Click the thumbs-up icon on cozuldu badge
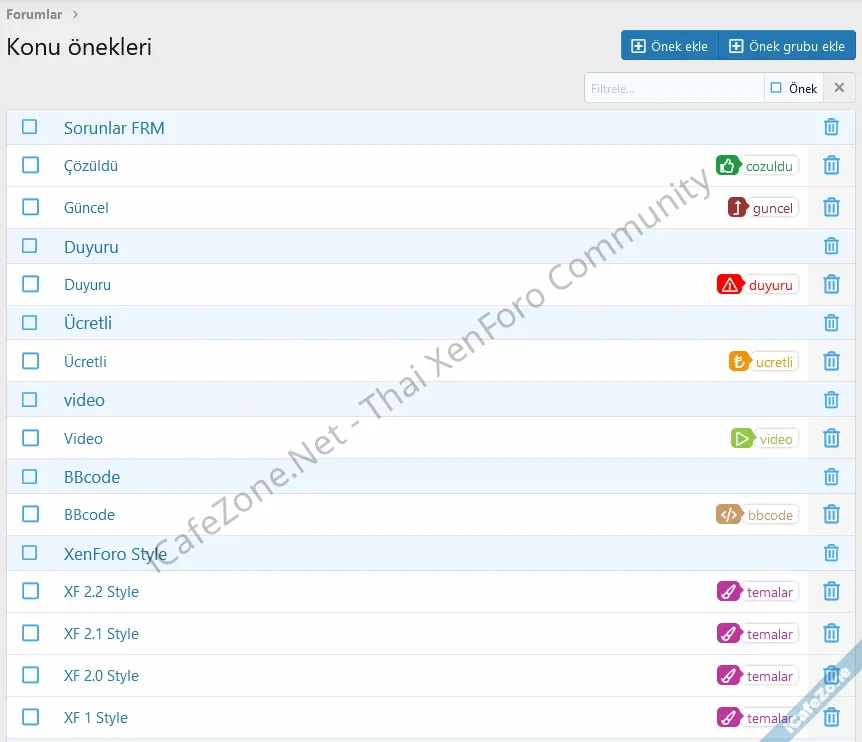This screenshot has width=862, height=742. tap(728, 165)
